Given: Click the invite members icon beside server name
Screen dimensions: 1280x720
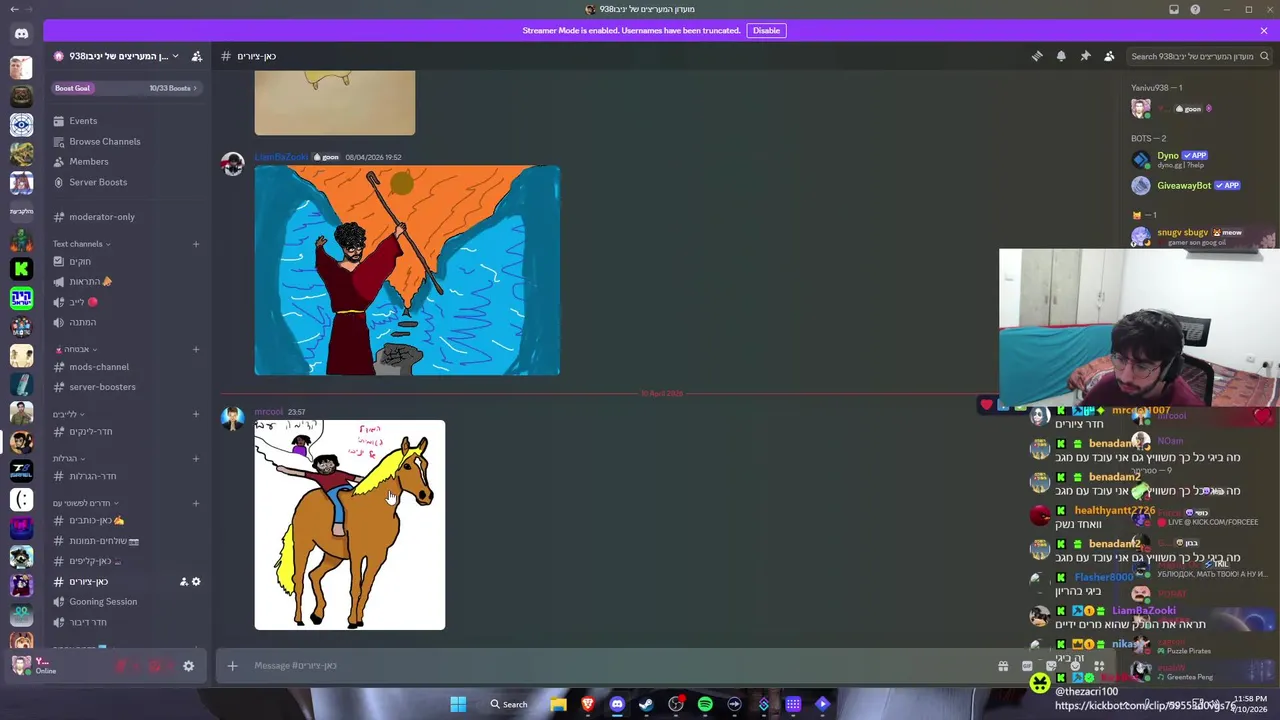Looking at the screenshot, I should (x=197, y=56).
